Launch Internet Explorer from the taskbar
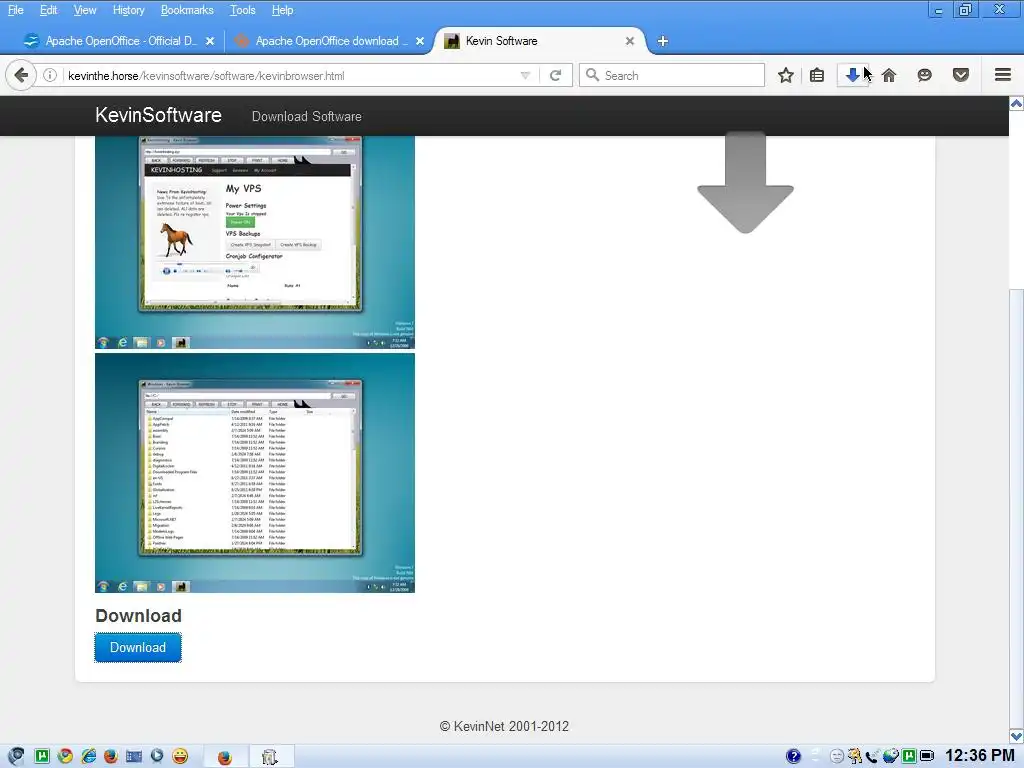Image resolution: width=1024 pixels, height=768 pixels. tap(88, 756)
